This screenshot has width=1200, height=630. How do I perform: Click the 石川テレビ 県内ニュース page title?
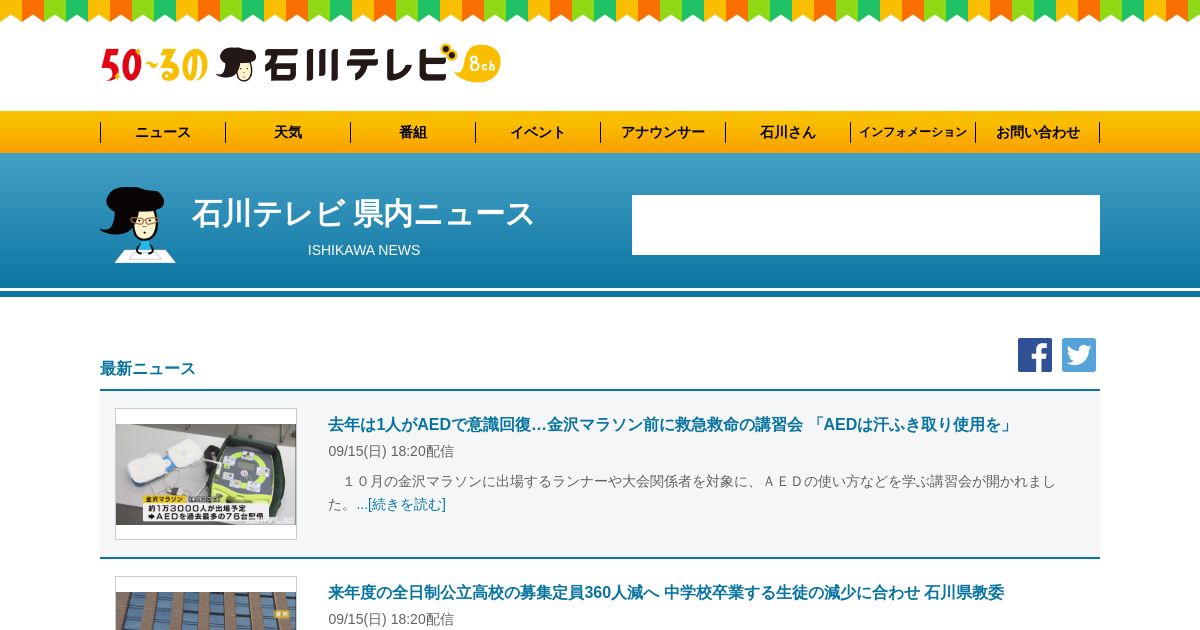[x=364, y=213]
